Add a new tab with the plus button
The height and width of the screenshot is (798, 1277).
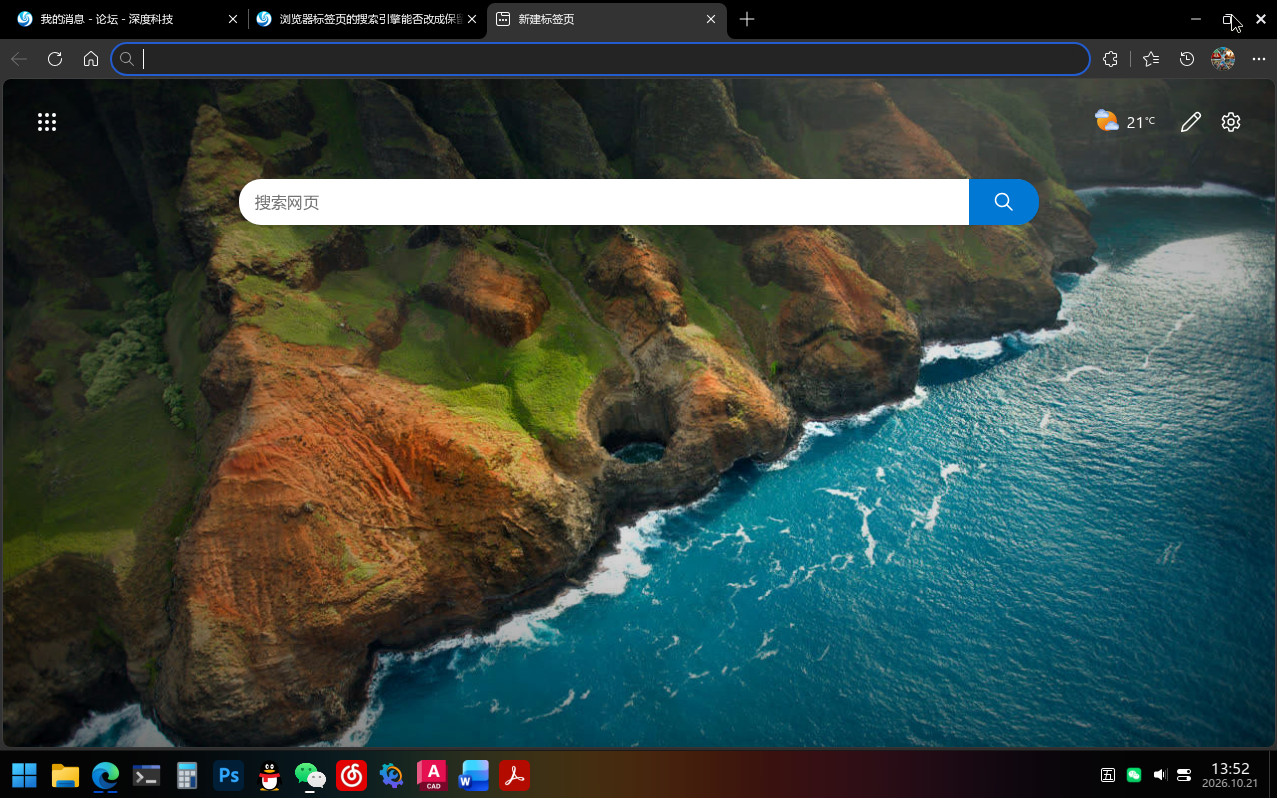click(x=747, y=19)
